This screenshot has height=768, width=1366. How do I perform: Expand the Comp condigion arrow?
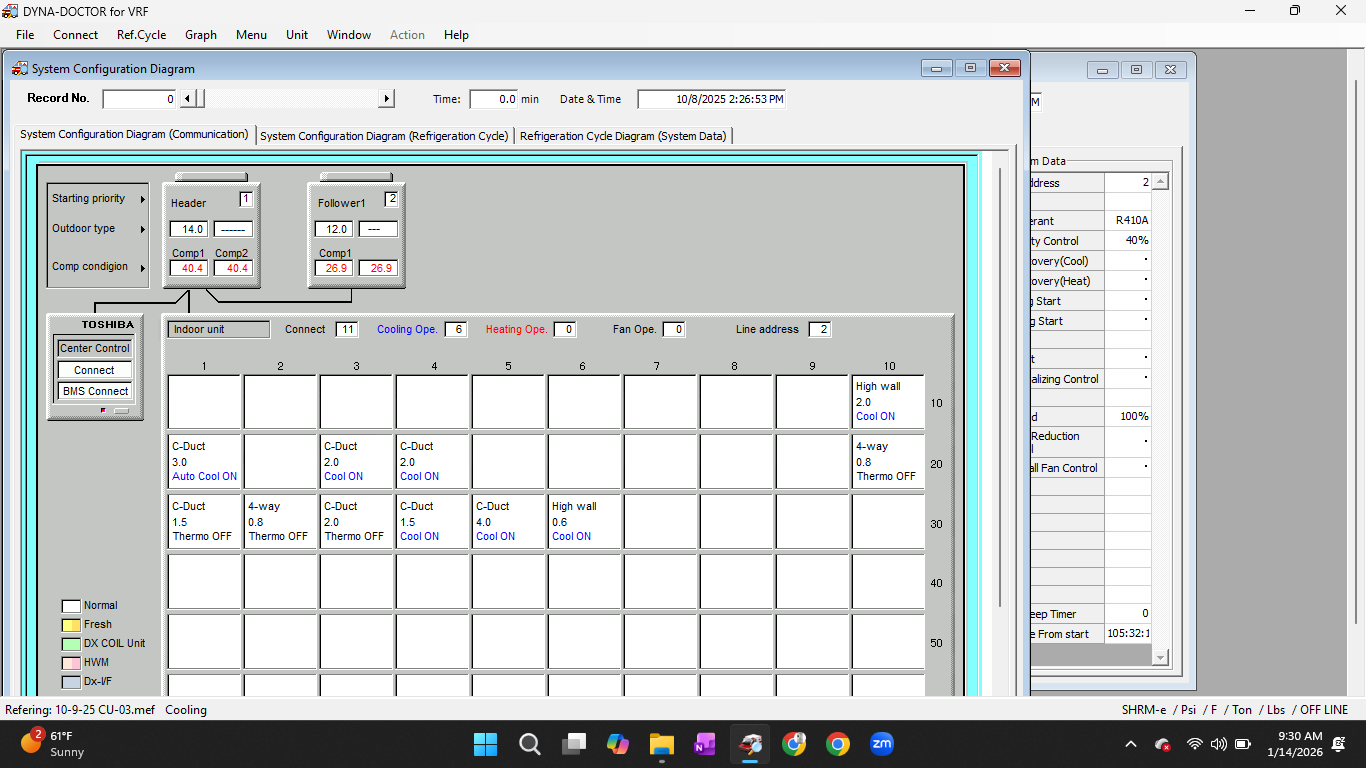point(143,267)
